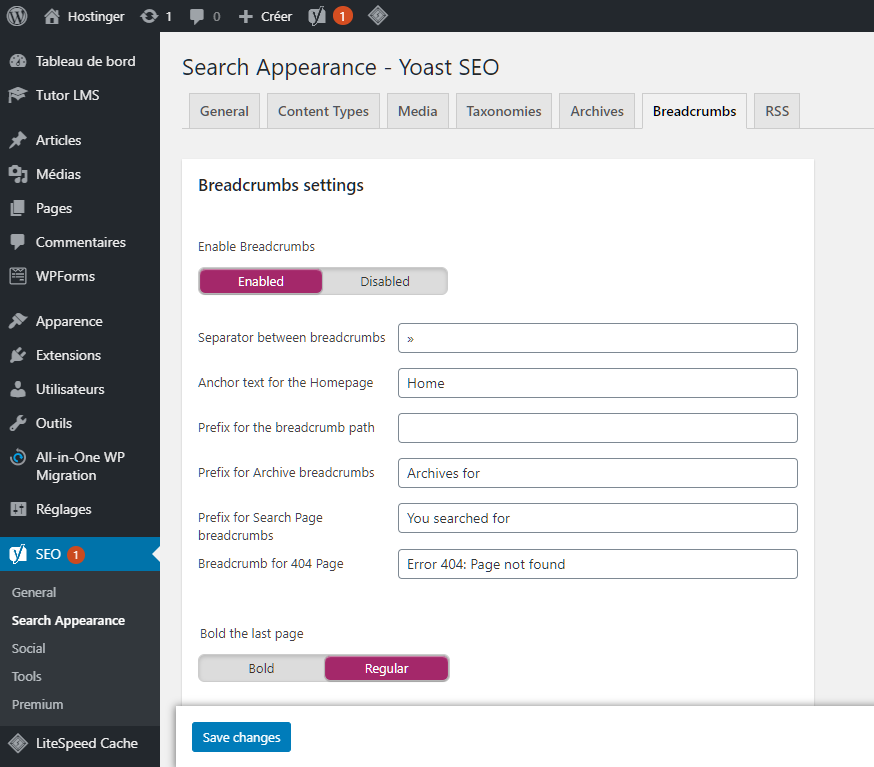View comments via the speech bubble icon

(x=201, y=15)
